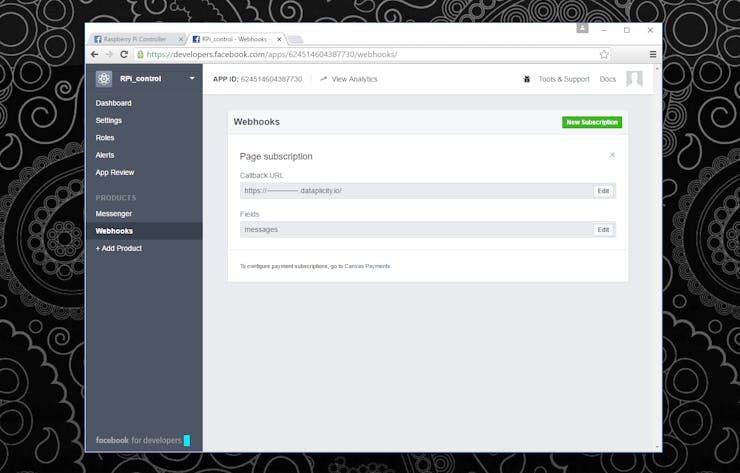
Task: Close the Page subscription panel
Action: click(x=612, y=155)
